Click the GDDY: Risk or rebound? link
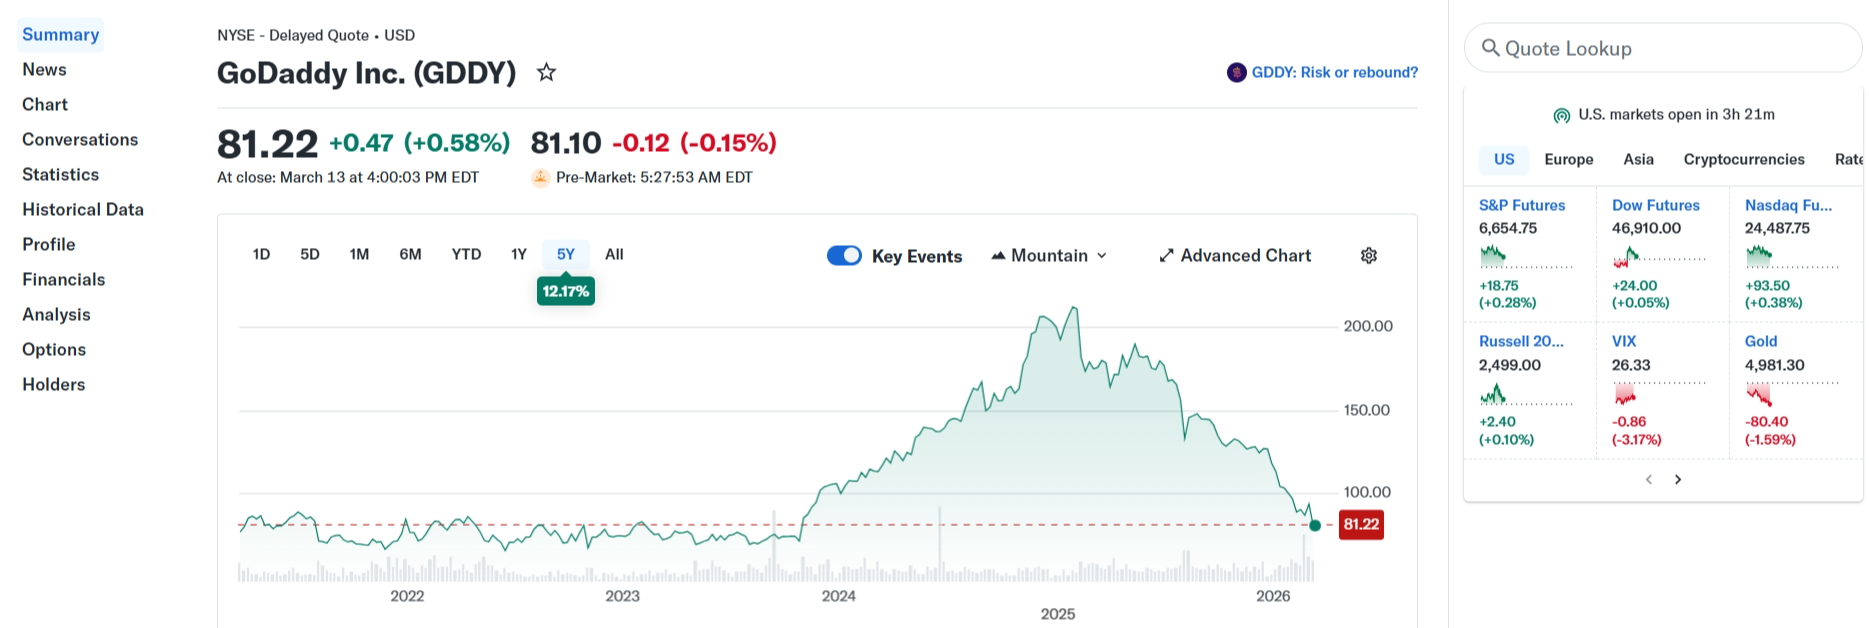This screenshot has width=1869, height=628. (x=1335, y=73)
